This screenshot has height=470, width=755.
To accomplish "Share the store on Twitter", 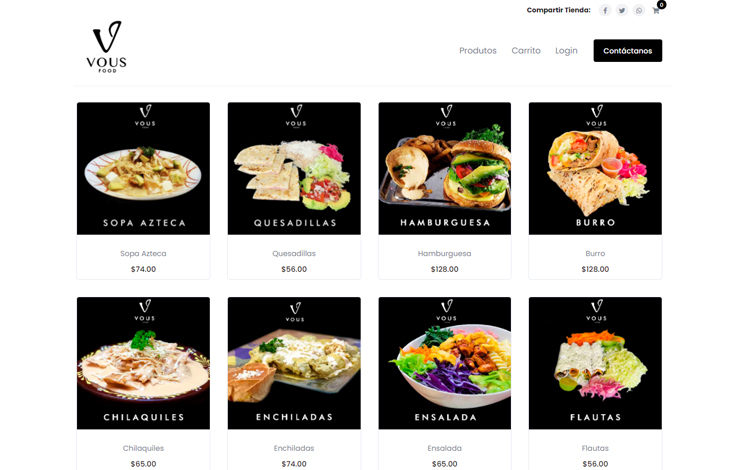I will 622,10.
